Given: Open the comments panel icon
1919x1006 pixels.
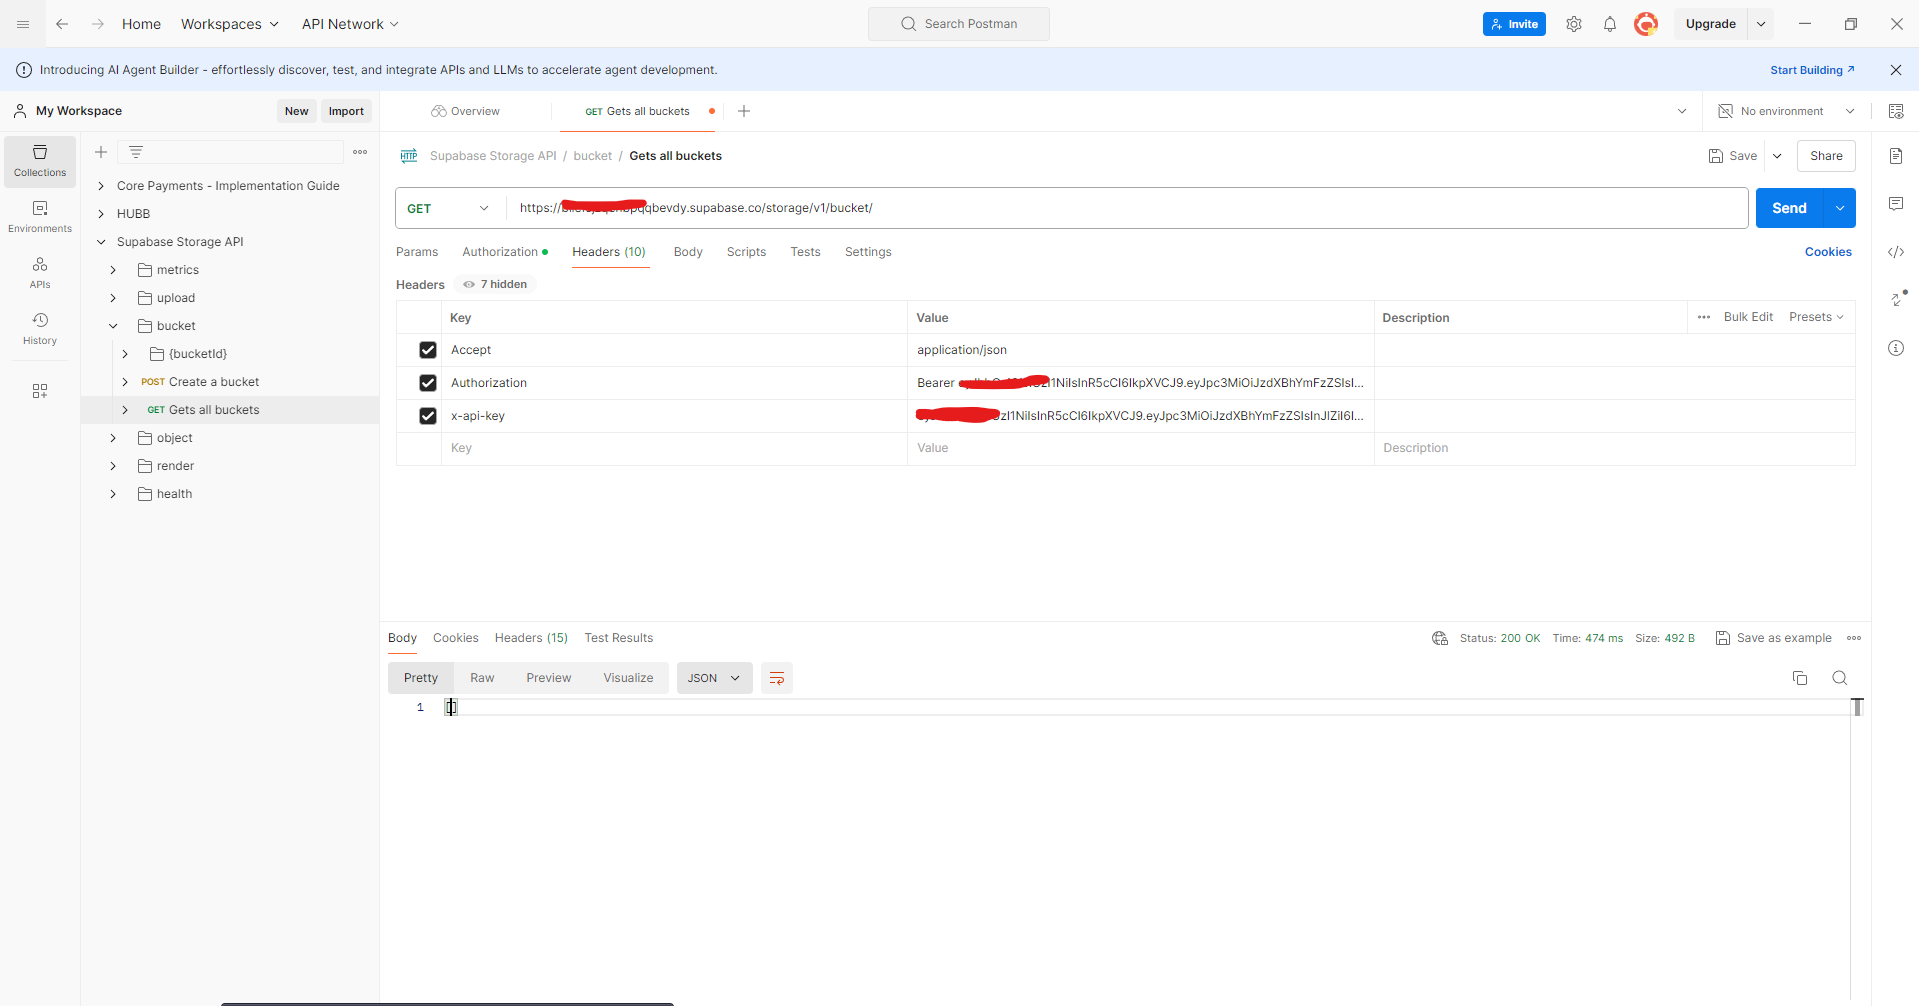Looking at the screenshot, I should (x=1896, y=204).
